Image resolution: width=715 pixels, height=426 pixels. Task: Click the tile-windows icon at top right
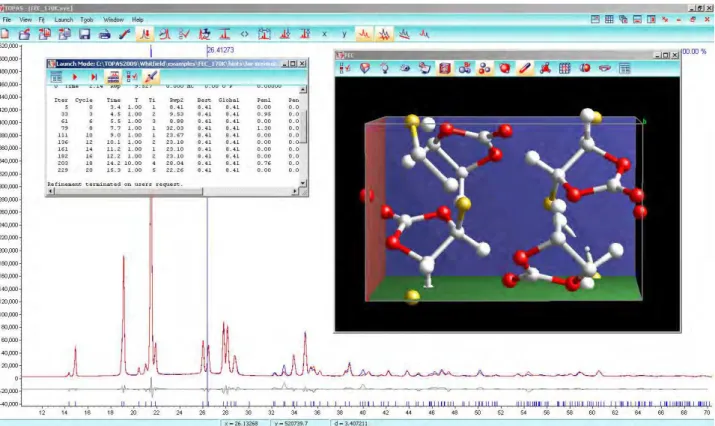tap(595, 20)
